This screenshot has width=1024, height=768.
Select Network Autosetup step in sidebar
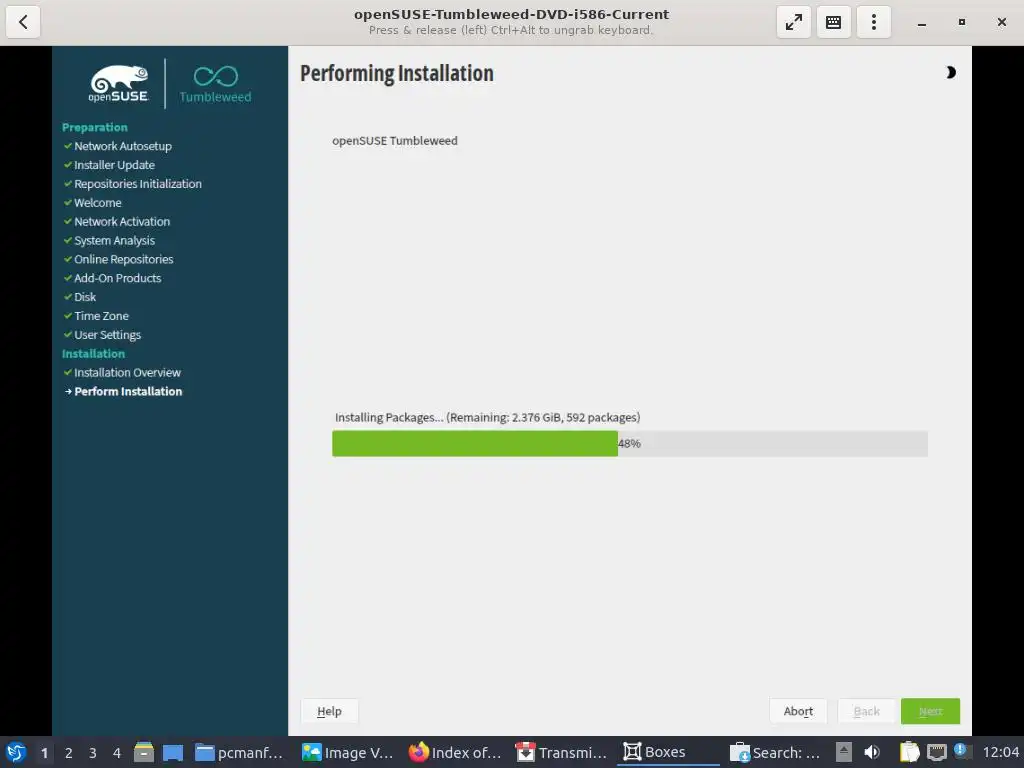[123, 146]
